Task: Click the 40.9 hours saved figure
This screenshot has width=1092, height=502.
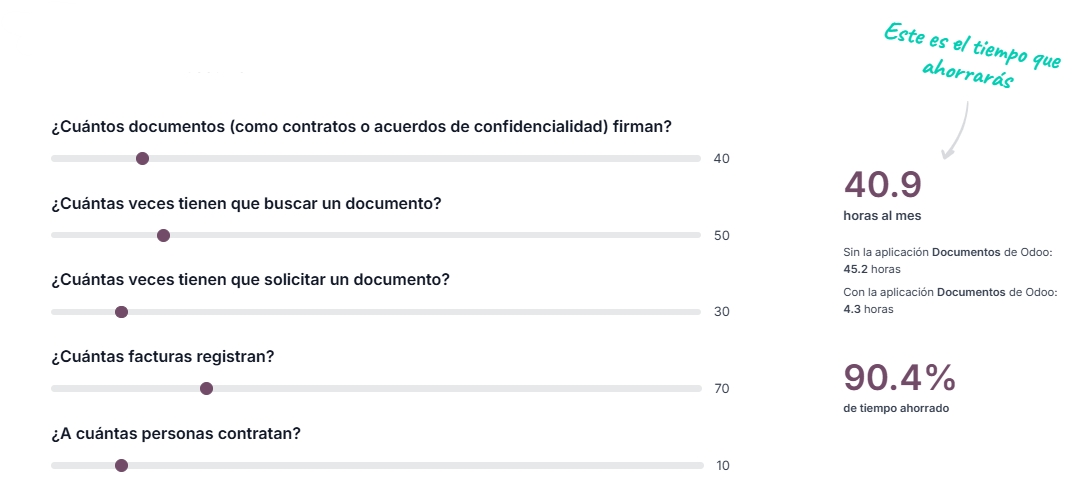Action: [x=882, y=185]
